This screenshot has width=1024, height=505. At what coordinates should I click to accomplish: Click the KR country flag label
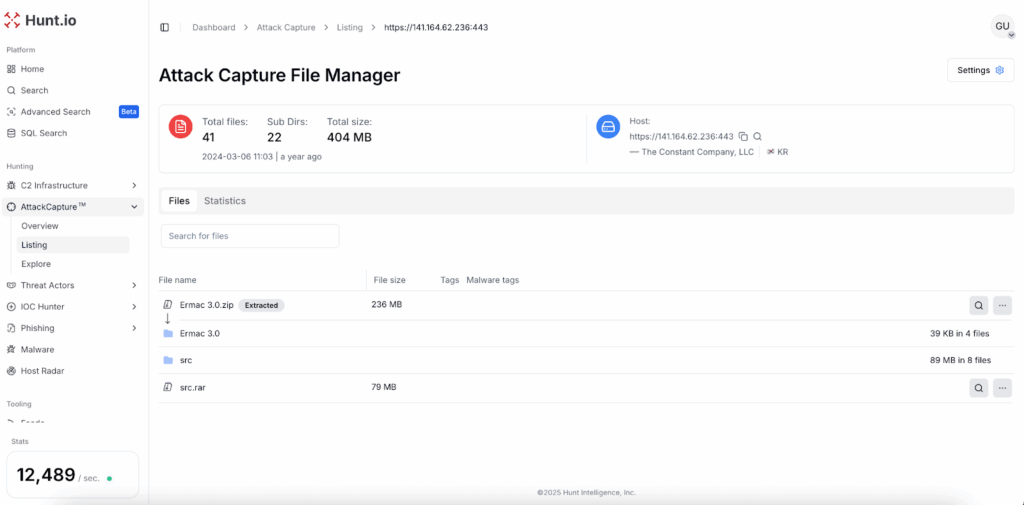pos(778,152)
